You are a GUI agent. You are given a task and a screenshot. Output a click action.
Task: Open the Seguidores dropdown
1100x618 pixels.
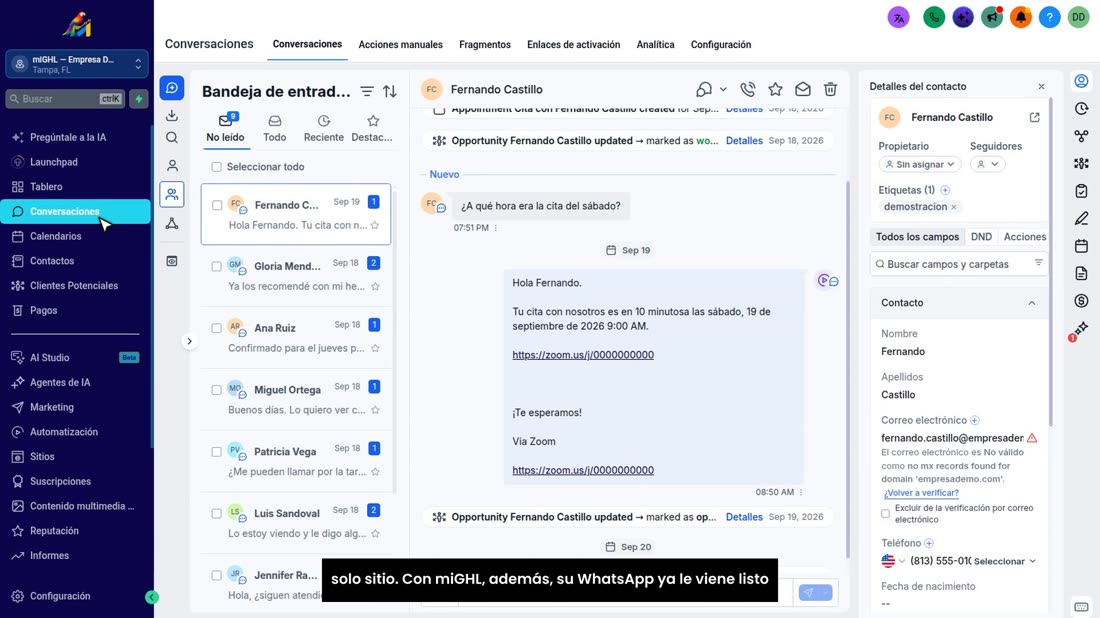[988, 164]
